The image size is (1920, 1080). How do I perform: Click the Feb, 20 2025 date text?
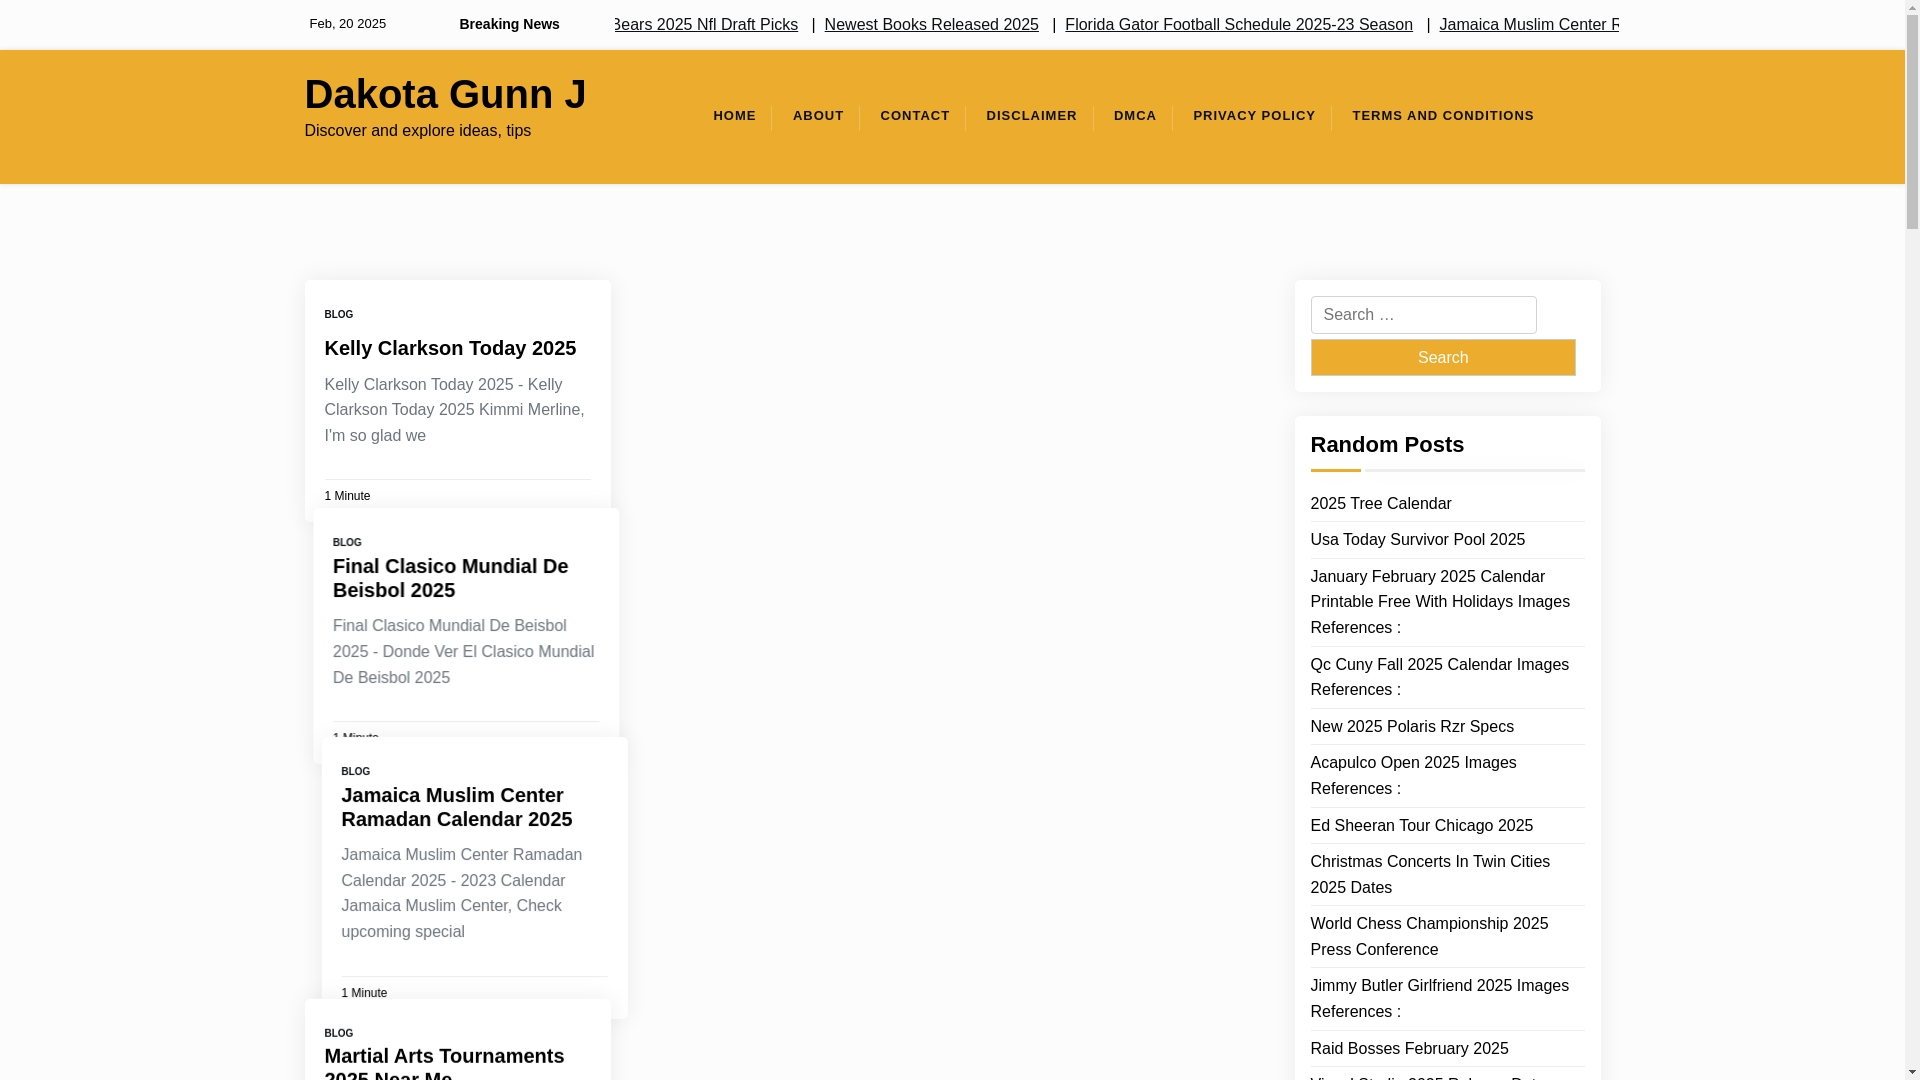tap(347, 24)
